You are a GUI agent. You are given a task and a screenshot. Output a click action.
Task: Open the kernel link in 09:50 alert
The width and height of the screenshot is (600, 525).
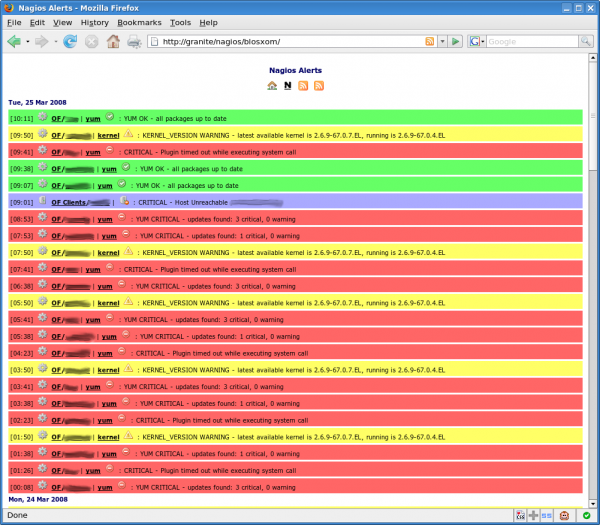109,134
